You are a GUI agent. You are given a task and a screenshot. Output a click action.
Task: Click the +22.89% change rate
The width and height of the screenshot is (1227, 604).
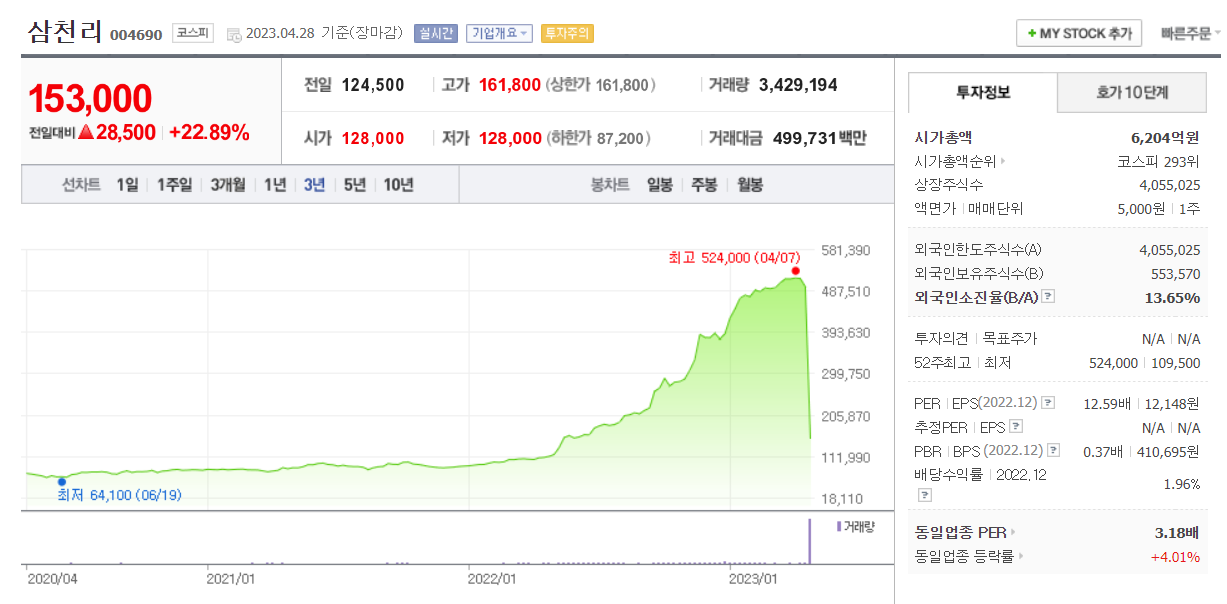click(209, 132)
